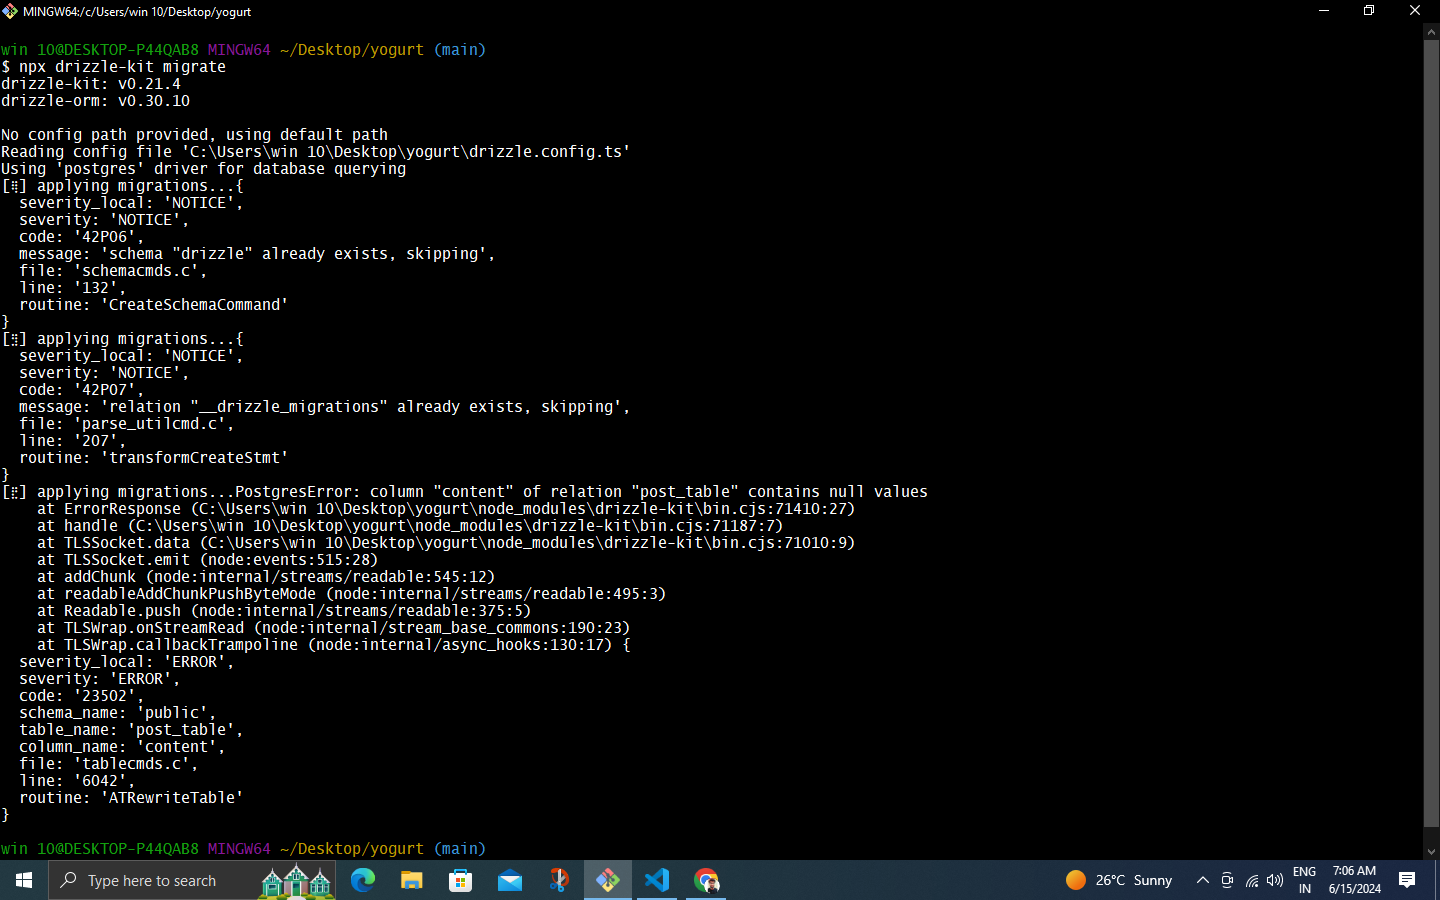Screen dimensions: 1440x900
Task: Click the 'npx drizzle-kit migrate' command line
Action: (x=113, y=67)
